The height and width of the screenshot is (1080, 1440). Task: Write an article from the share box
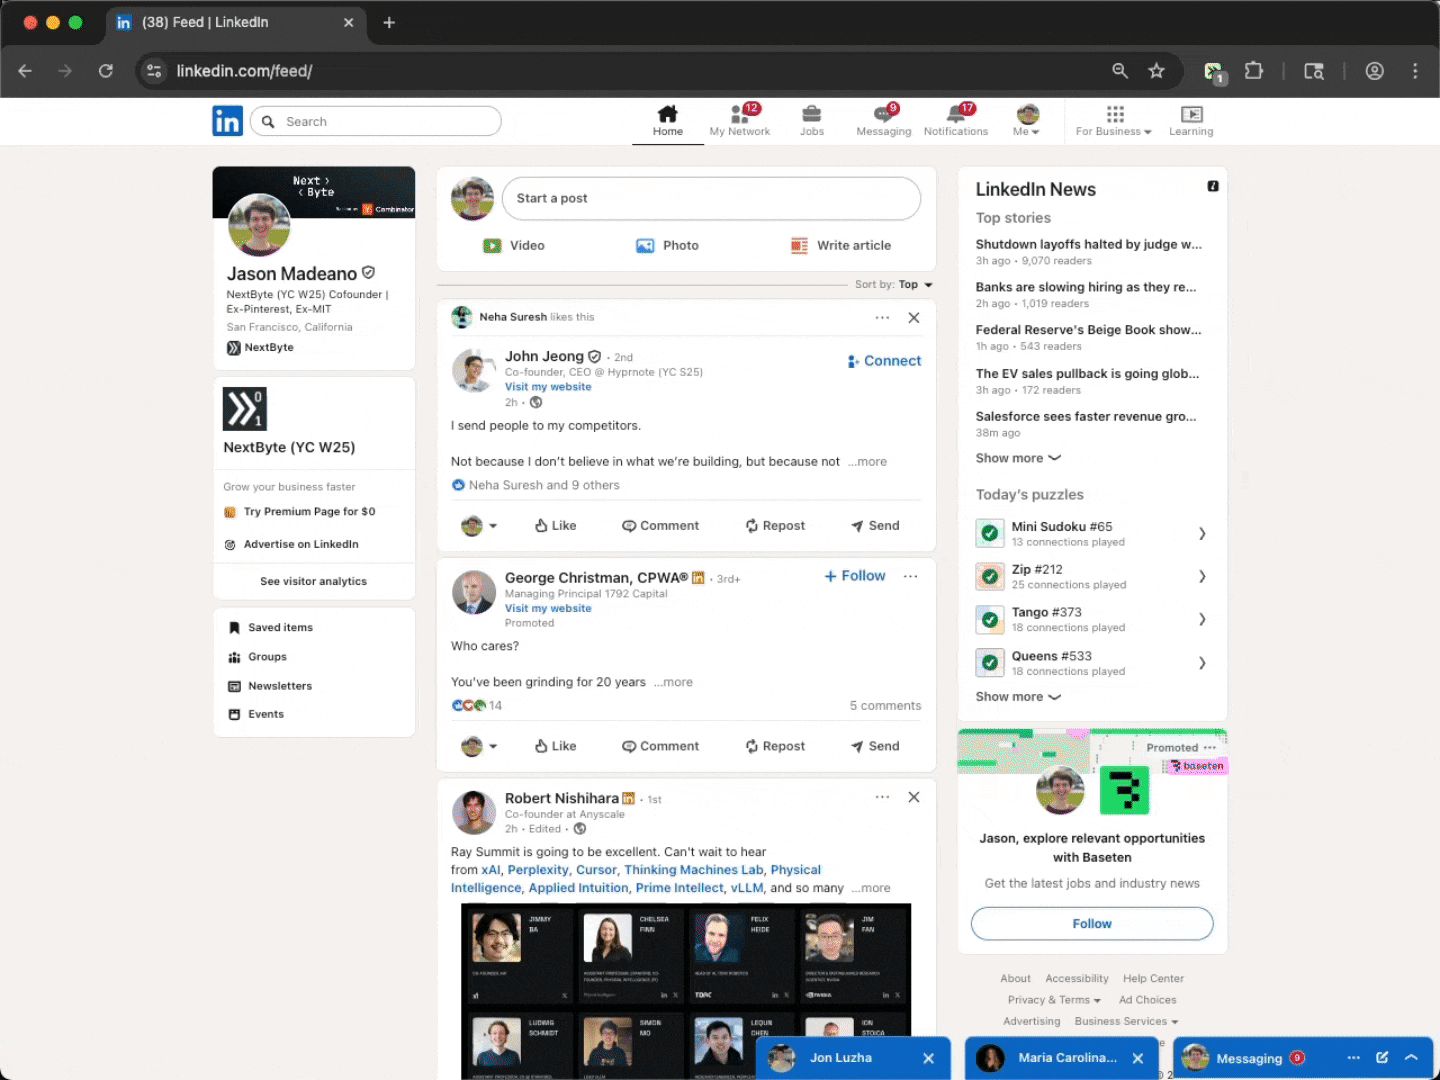pos(841,245)
